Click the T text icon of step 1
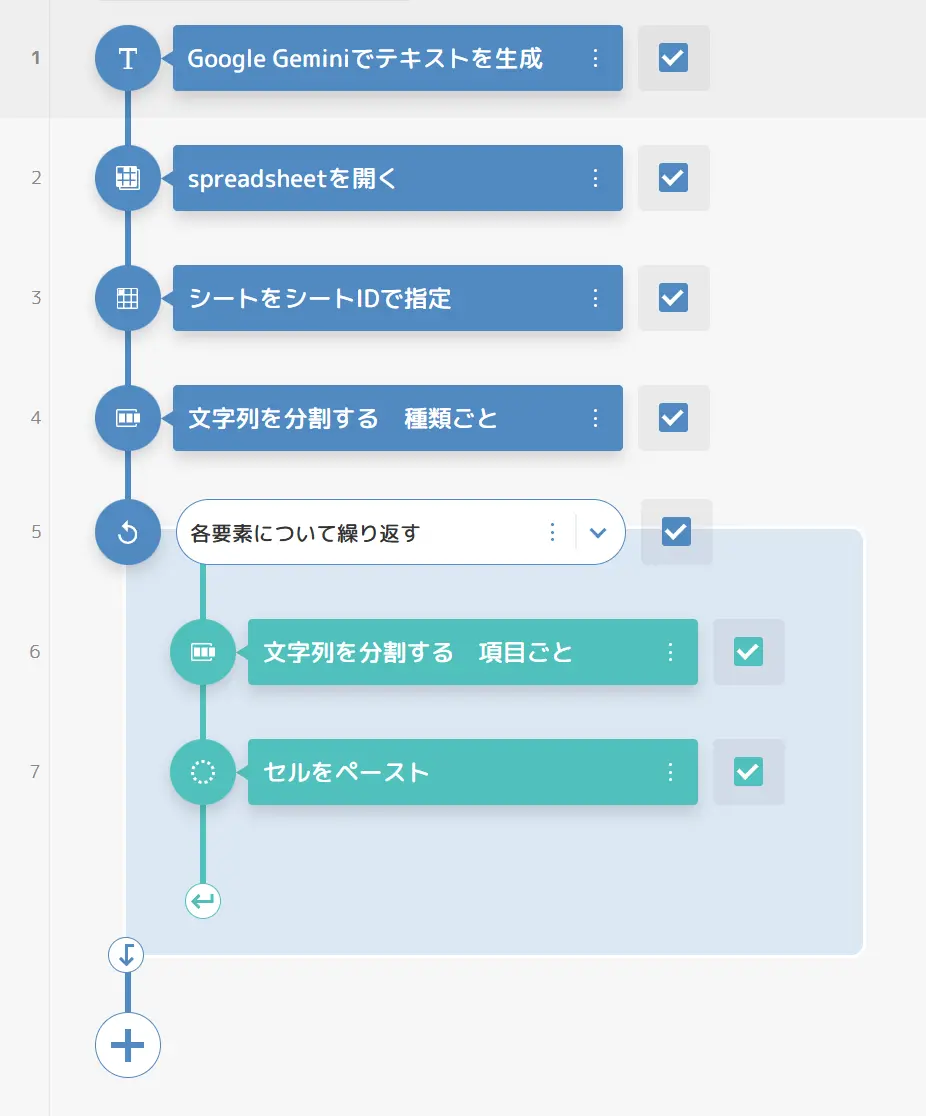This screenshot has height=1116, width=926. coord(128,58)
